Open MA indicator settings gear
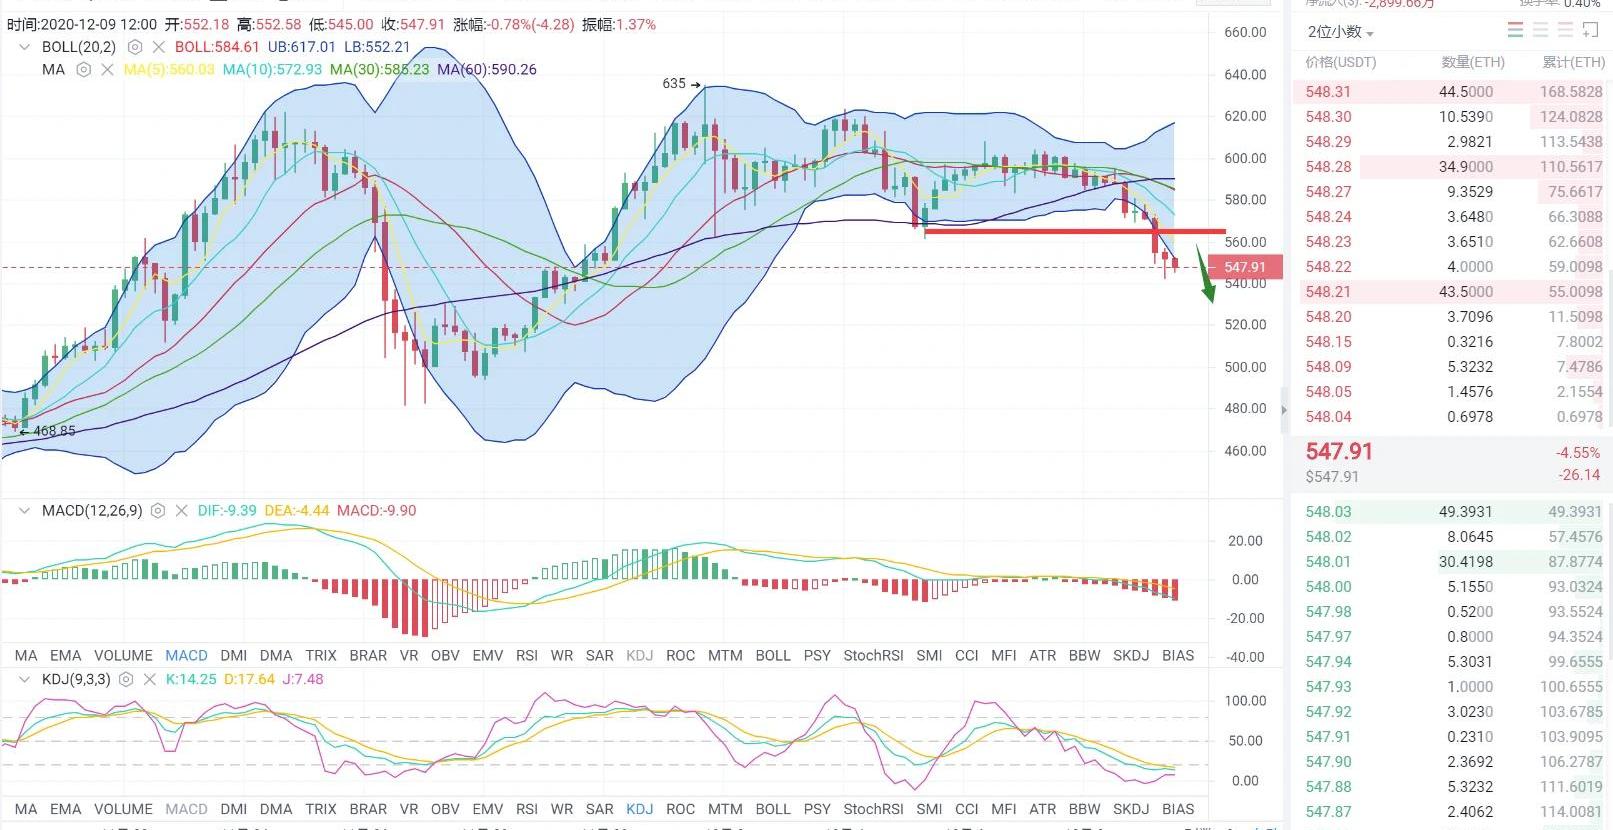1613x830 pixels. point(84,70)
